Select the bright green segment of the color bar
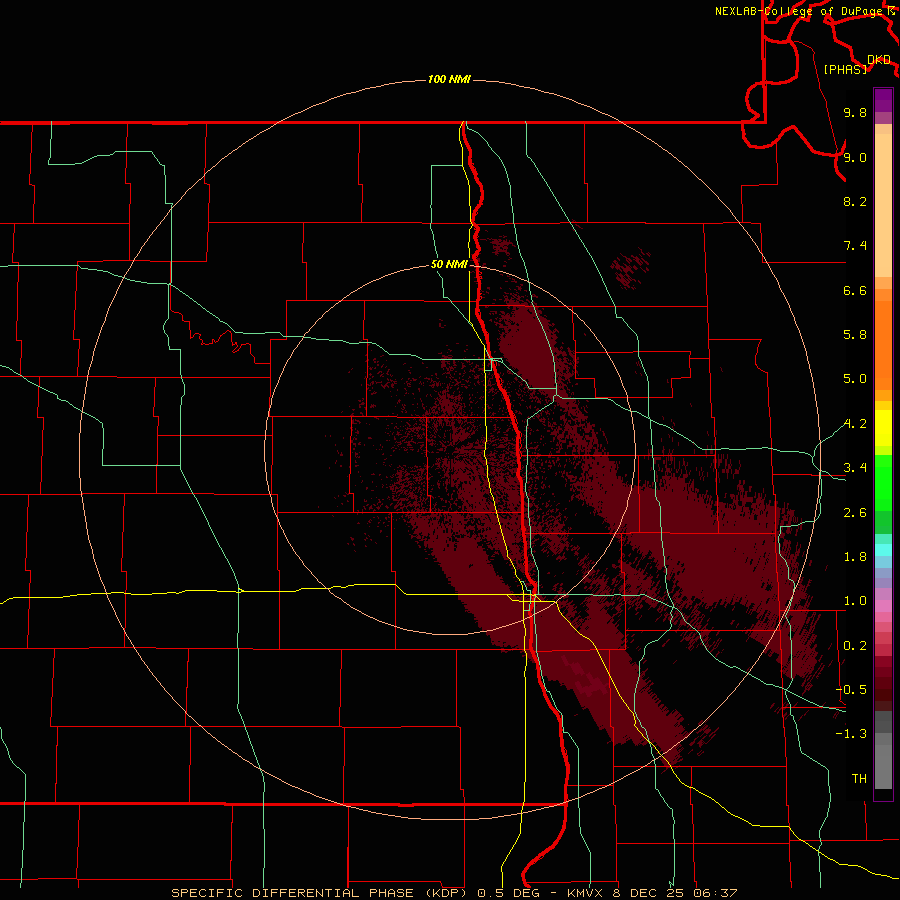The width and height of the screenshot is (900, 900). tap(883, 483)
